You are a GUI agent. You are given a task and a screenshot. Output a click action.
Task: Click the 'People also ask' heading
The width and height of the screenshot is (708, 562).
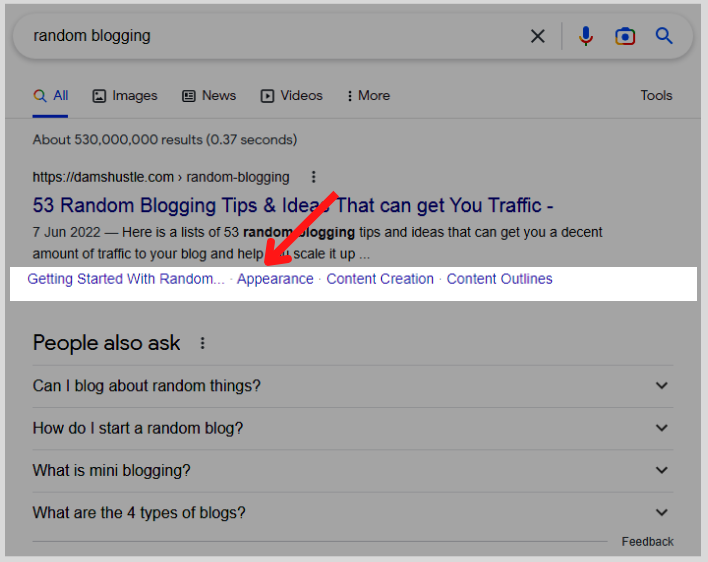pyautogui.click(x=107, y=343)
